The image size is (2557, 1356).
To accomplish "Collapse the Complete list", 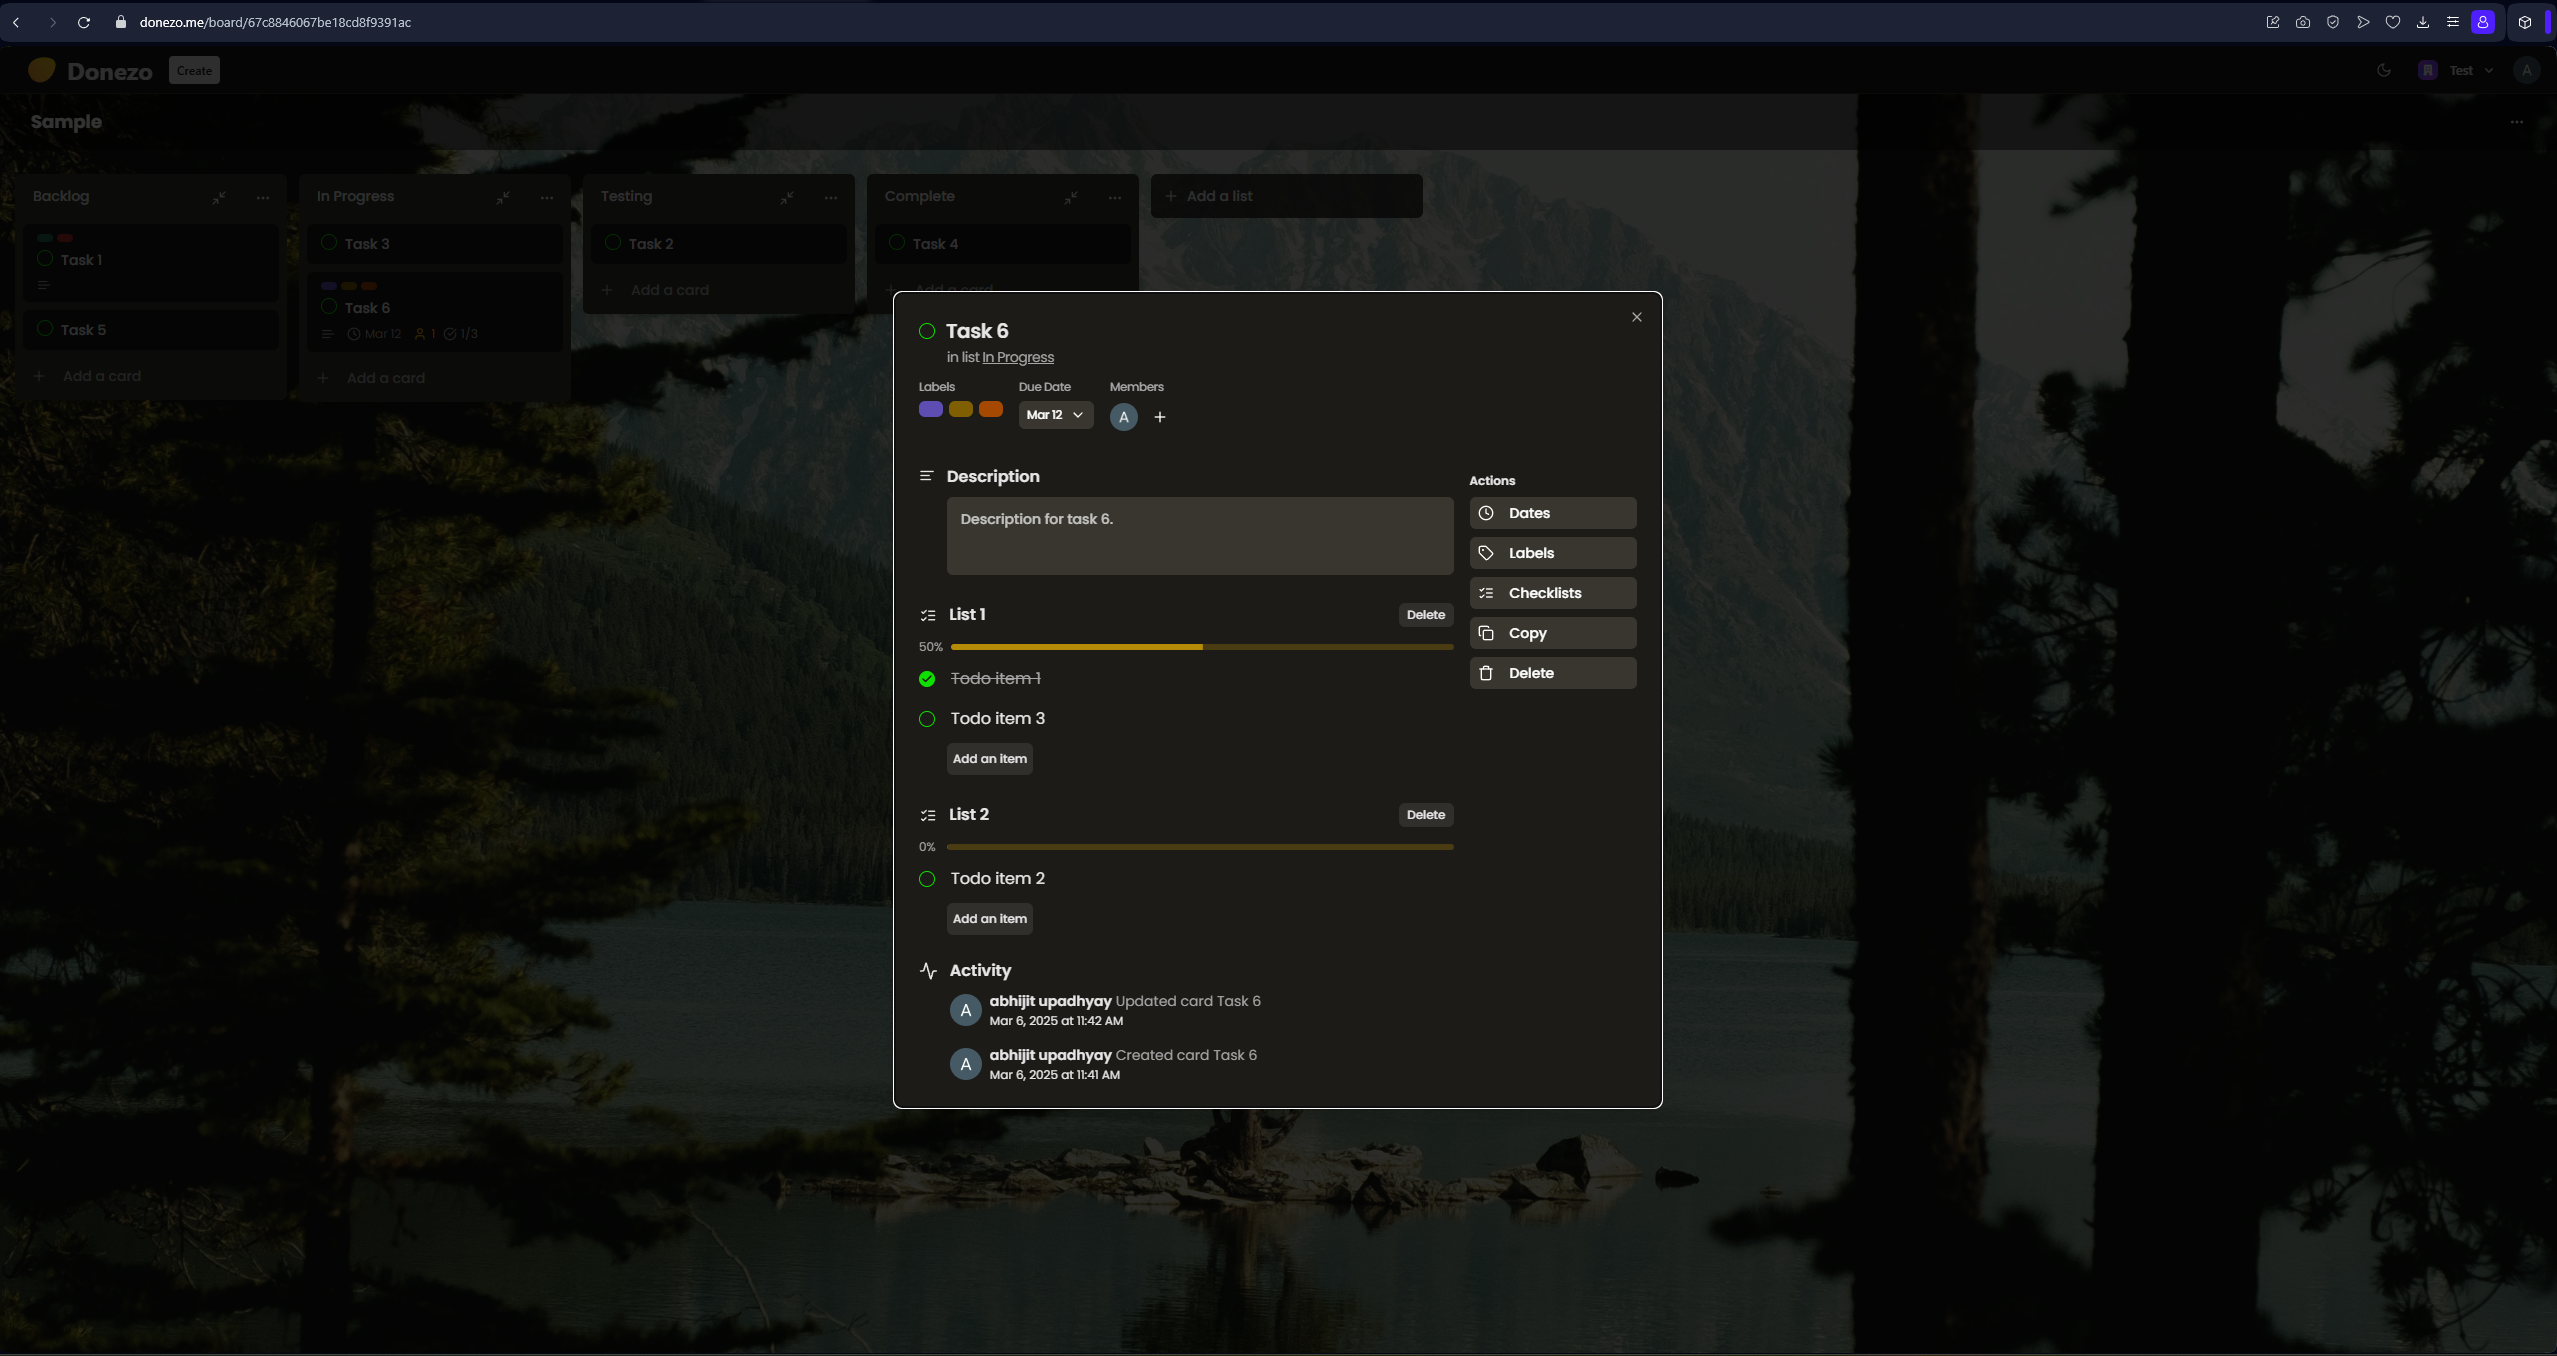I will (1071, 197).
